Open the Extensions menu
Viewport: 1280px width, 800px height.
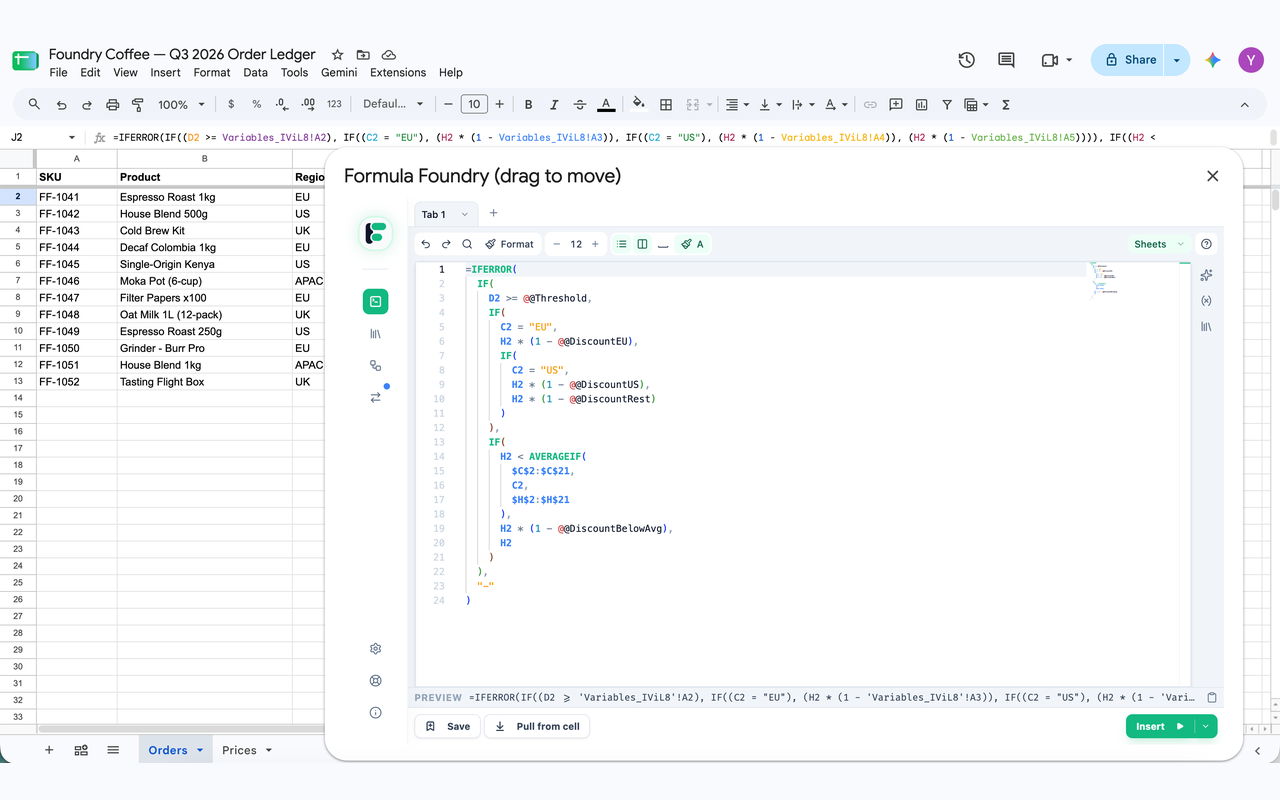pyautogui.click(x=398, y=72)
